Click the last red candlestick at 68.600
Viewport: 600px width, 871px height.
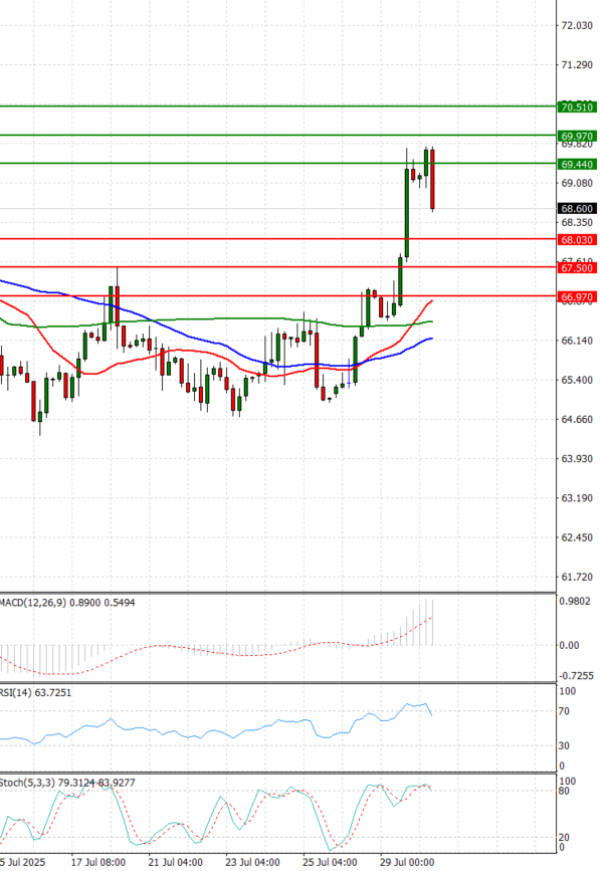[432, 179]
